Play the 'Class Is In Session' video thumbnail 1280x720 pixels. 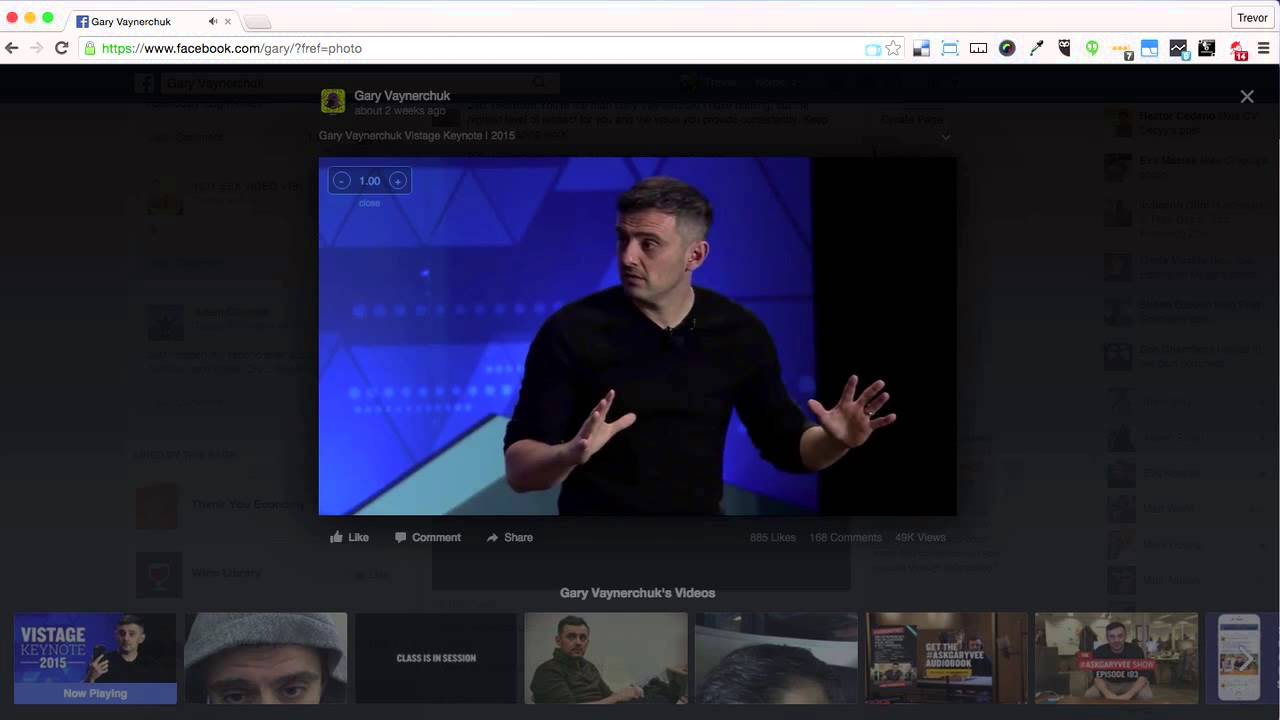tap(436, 658)
